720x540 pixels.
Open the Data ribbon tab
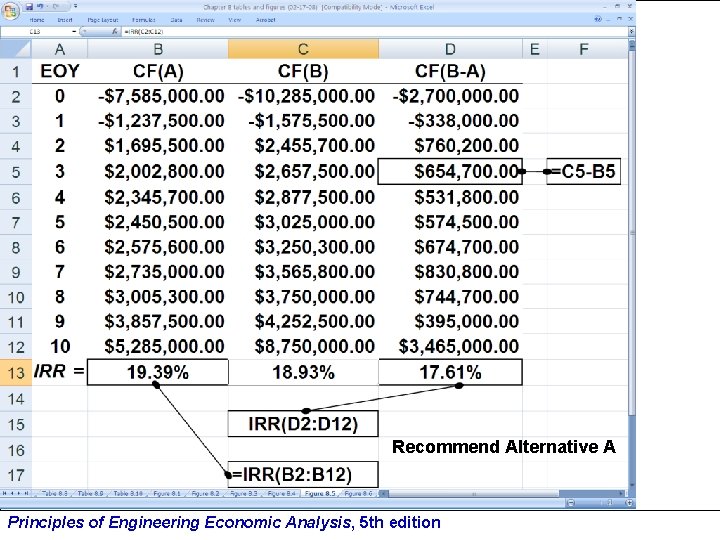[176, 20]
